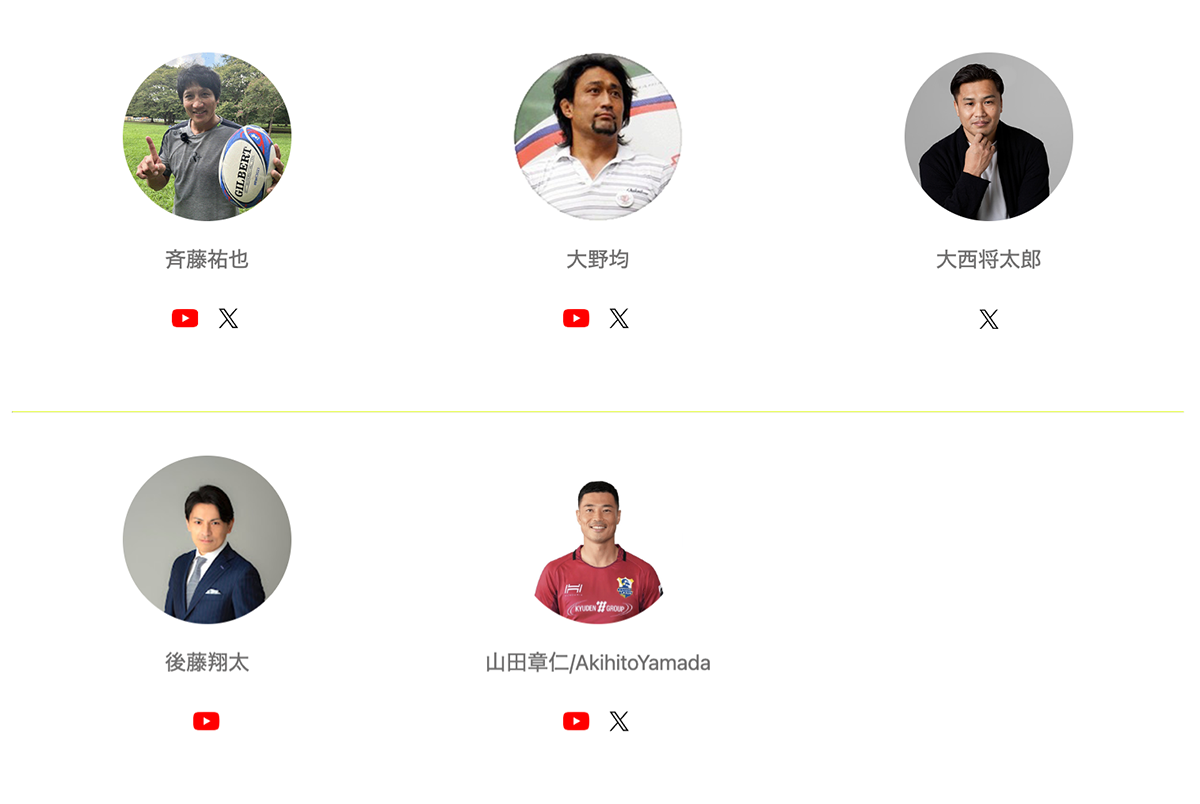Open 斉藤祐也's YouTube channel icon
This screenshot has height=804, width=1200.
pos(185,318)
